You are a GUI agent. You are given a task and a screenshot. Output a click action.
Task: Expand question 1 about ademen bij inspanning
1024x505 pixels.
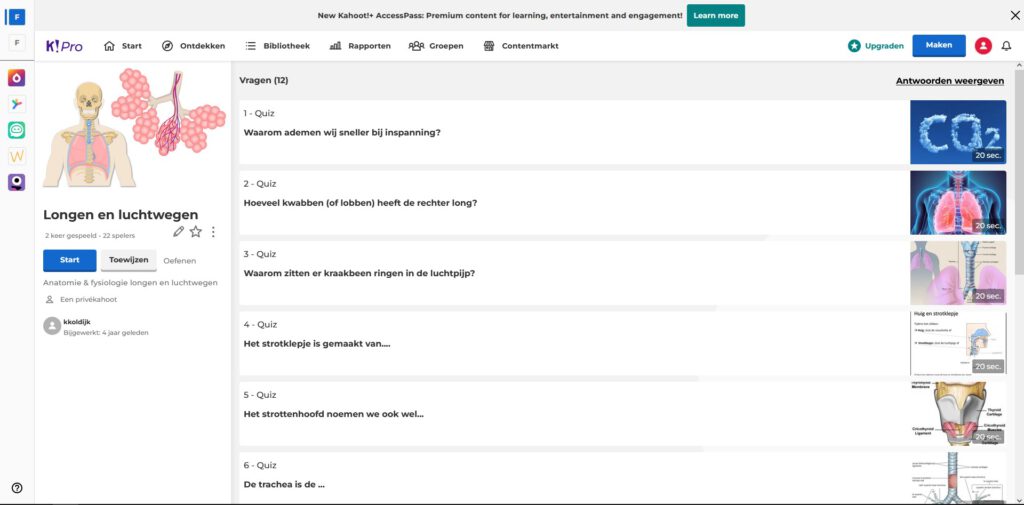572,132
